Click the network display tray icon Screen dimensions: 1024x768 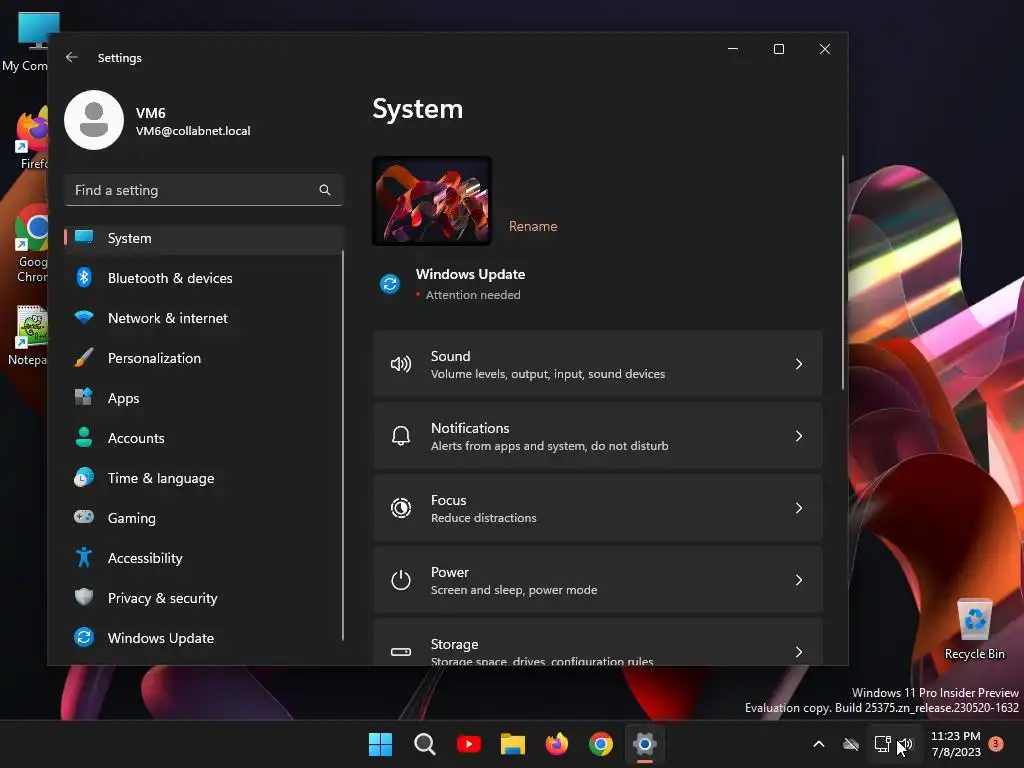[x=882, y=744]
